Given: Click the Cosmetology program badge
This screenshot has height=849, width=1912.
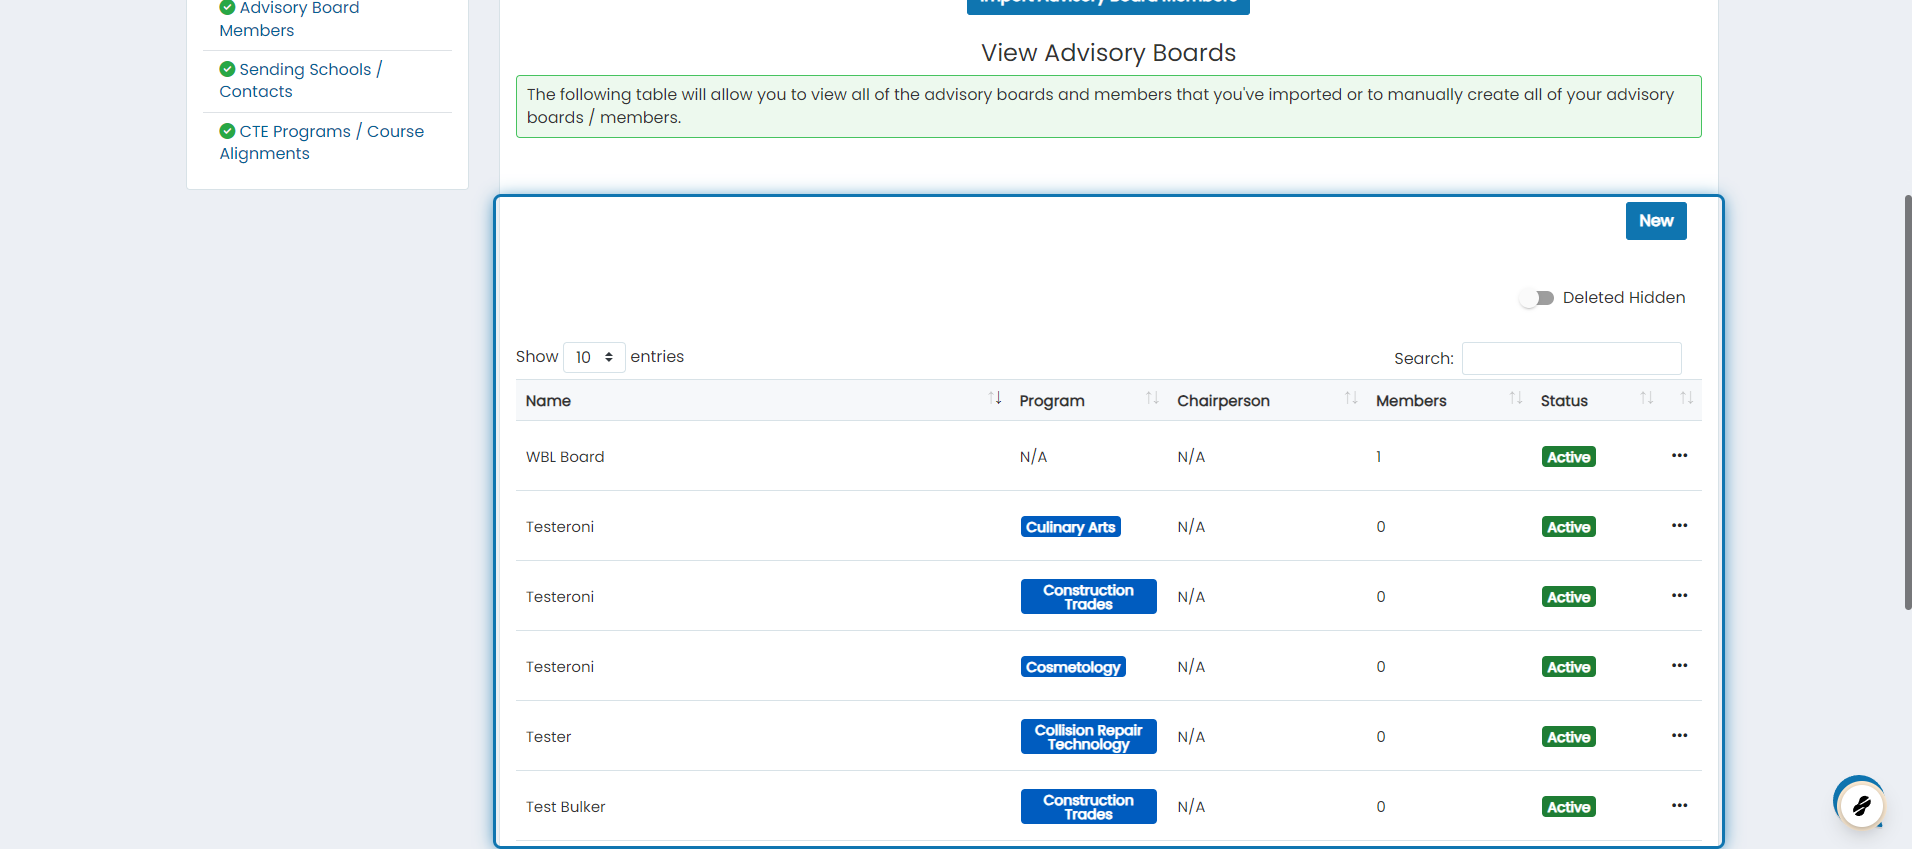Looking at the screenshot, I should coord(1073,667).
